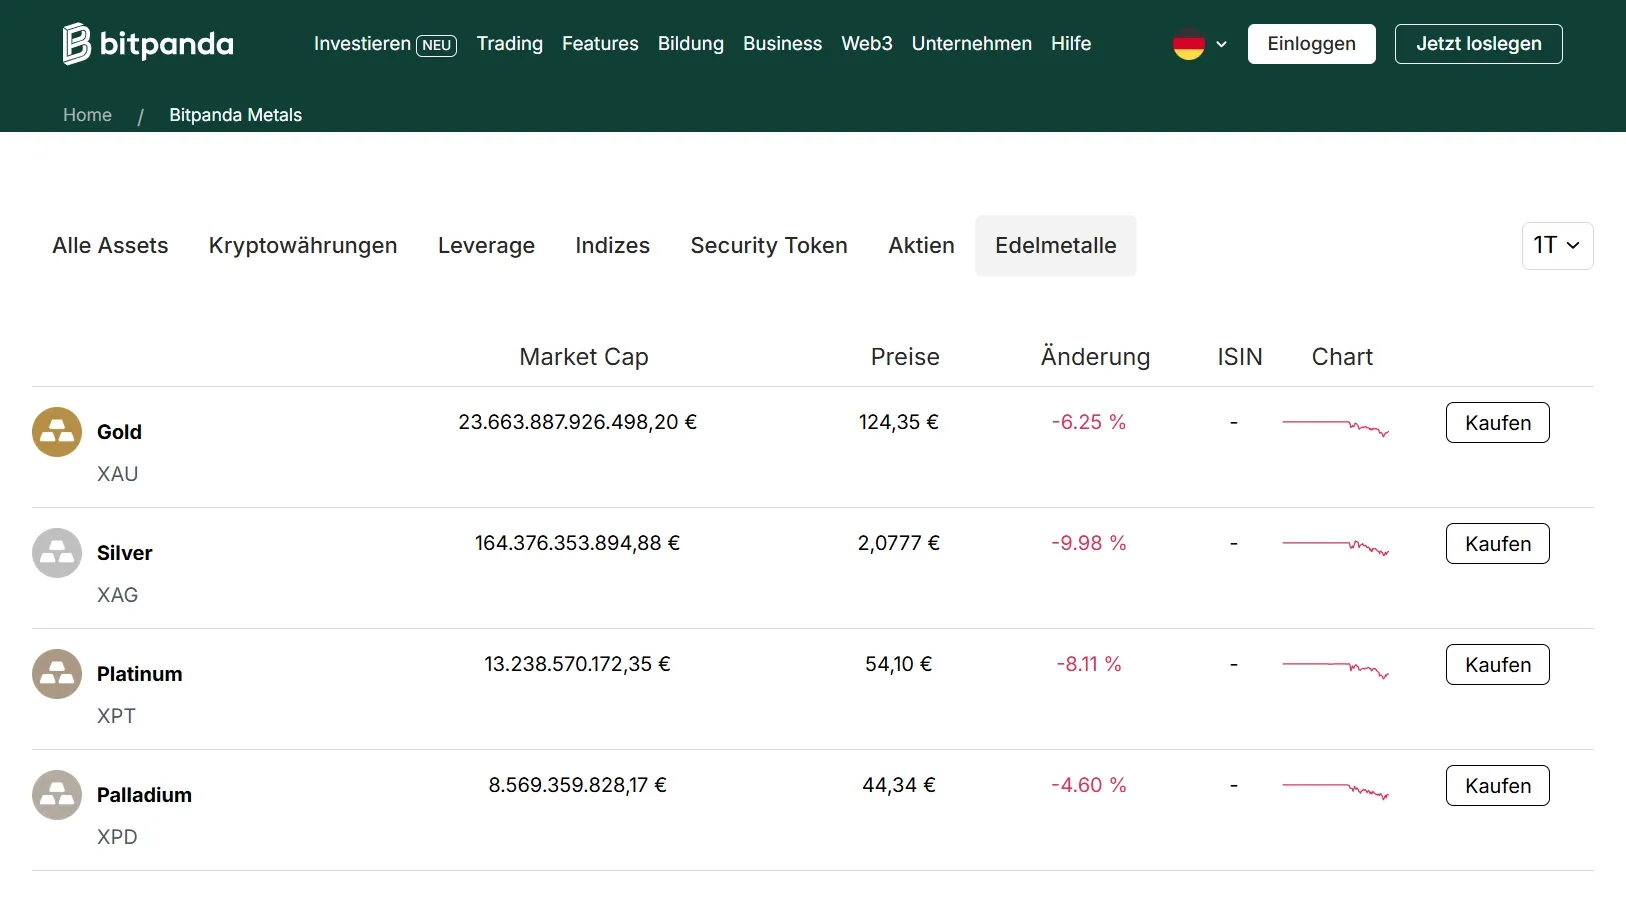The width and height of the screenshot is (1626, 914).
Task: Open the Trading menu
Action: coord(509,43)
